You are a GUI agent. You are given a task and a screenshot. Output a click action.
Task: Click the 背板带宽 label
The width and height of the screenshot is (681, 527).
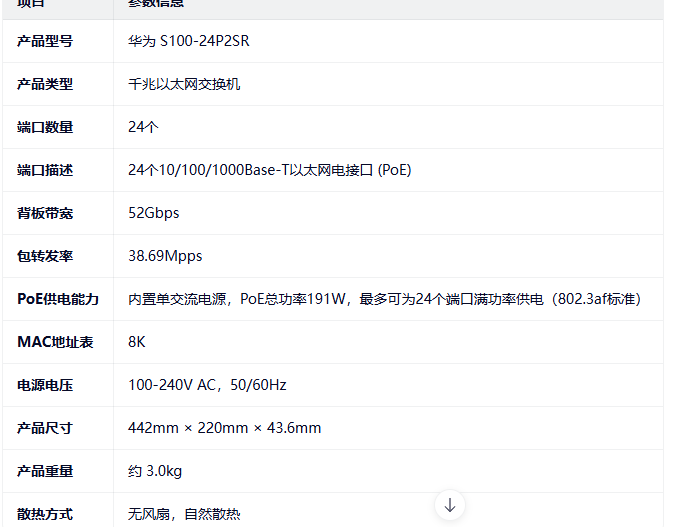click(x=45, y=213)
